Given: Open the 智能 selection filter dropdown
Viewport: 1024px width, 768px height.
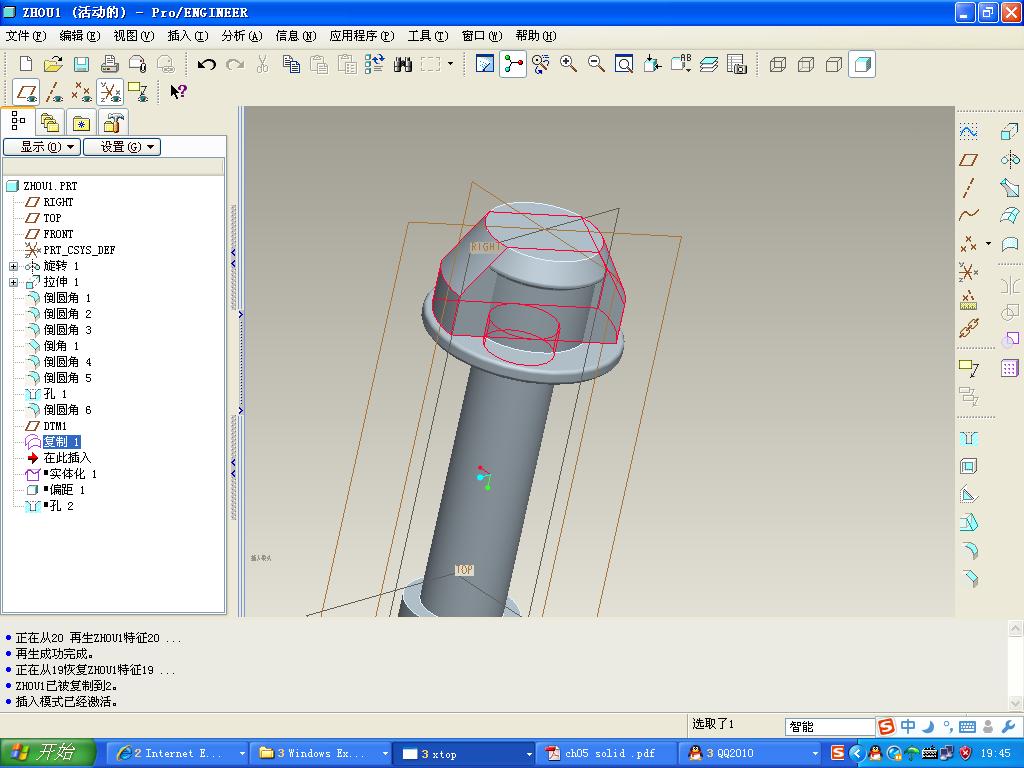Looking at the screenshot, I should [829, 726].
